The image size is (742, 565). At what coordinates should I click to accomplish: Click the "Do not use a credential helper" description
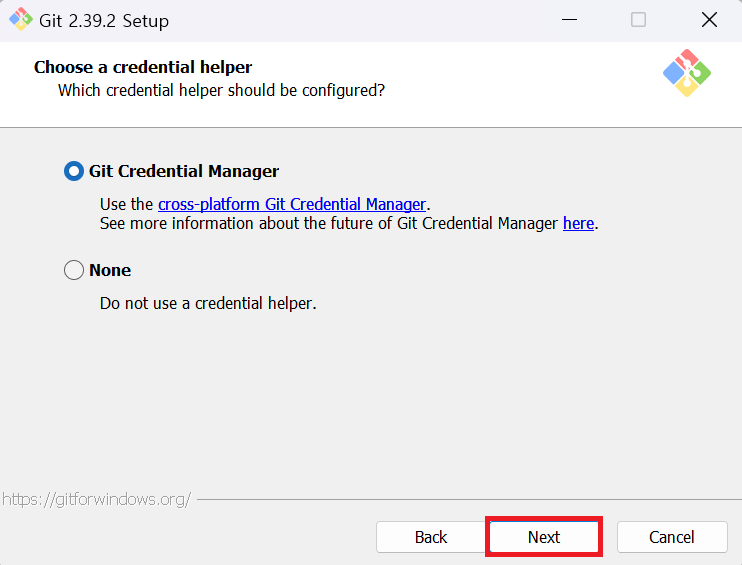tap(208, 303)
